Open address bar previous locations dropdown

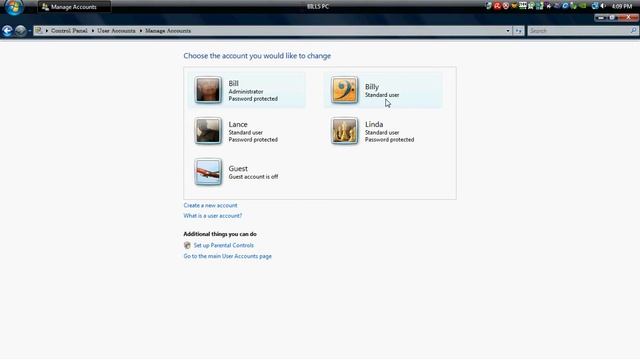[x=508, y=31]
